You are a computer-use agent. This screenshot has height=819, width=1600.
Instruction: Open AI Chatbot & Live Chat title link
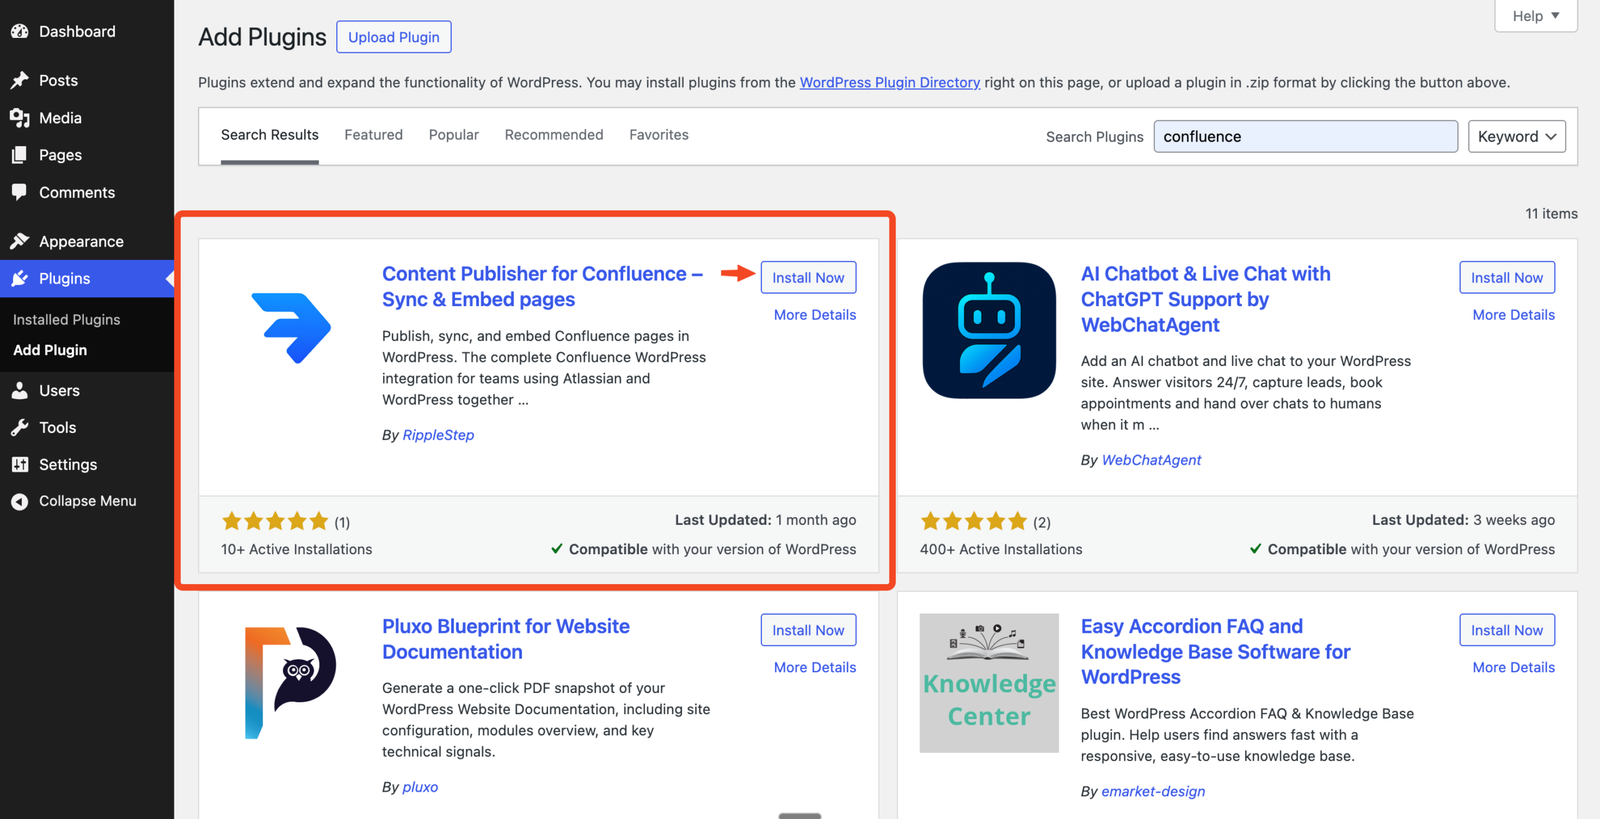pyautogui.click(x=1205, y=299)
